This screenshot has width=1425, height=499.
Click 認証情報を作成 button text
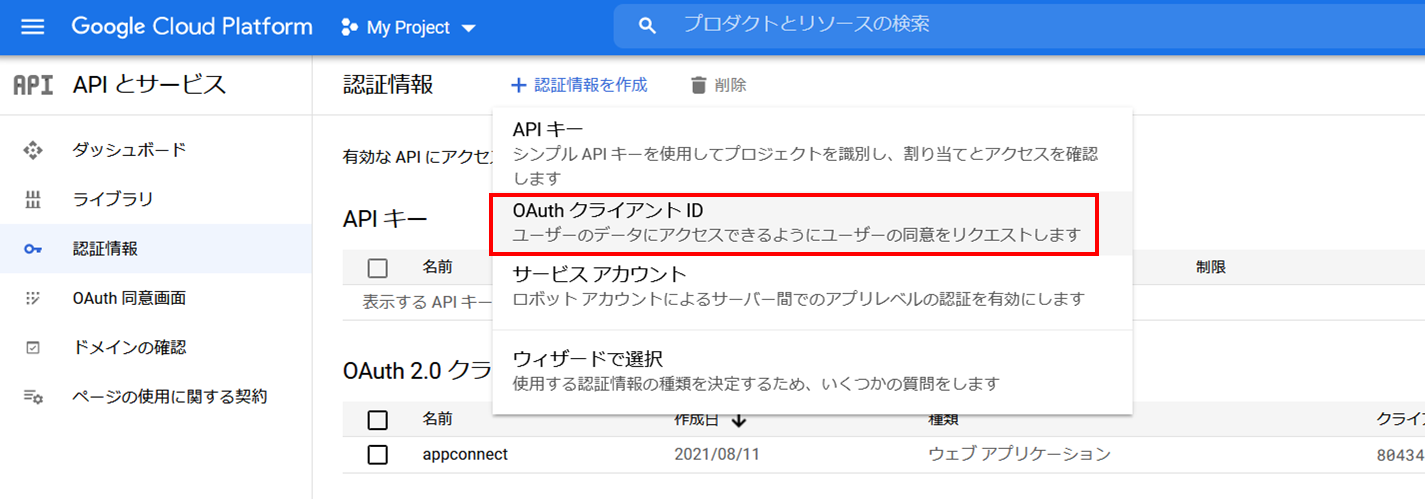click(x=591, y=85)
